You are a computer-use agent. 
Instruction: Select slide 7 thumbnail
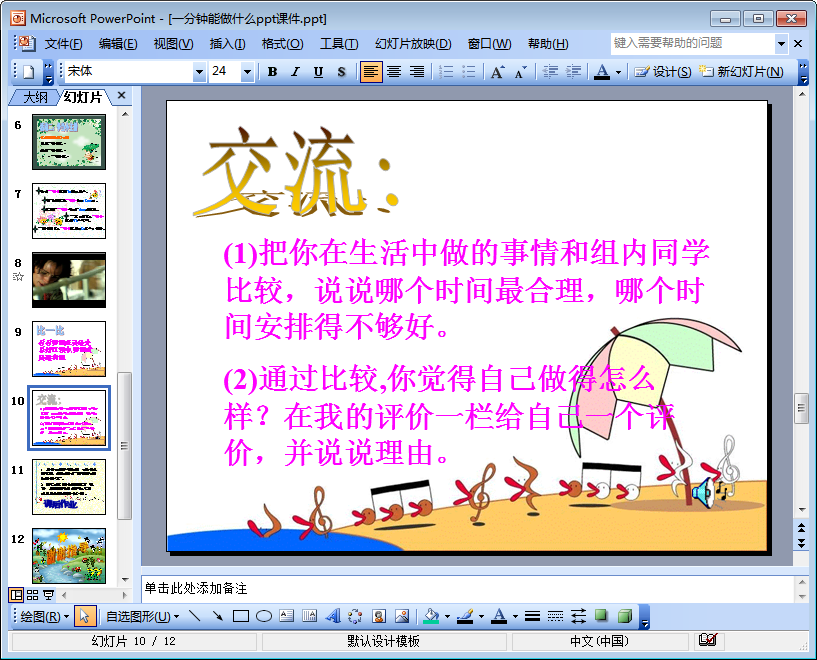69,211
